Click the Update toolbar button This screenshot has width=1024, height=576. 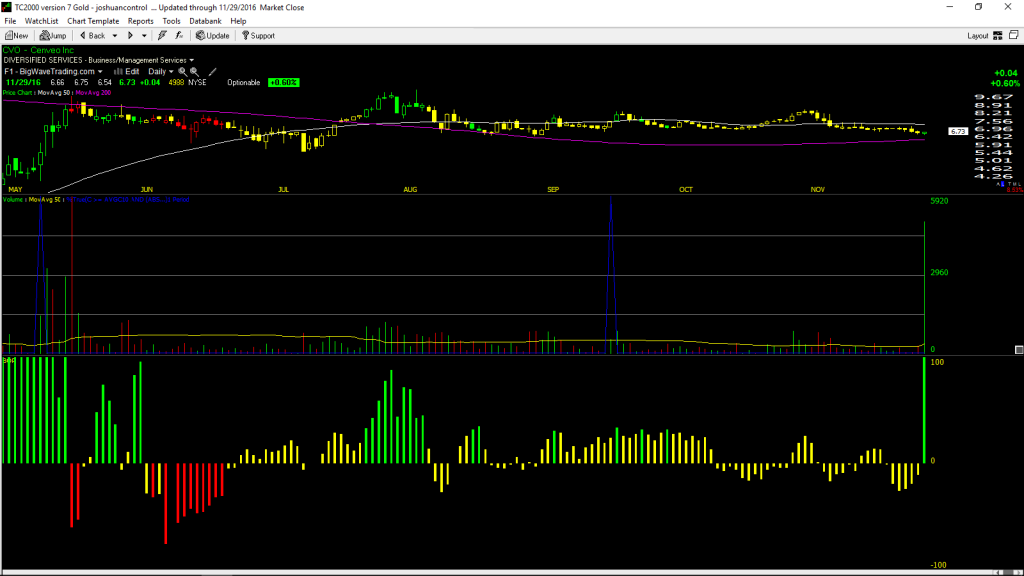[213, 36]
